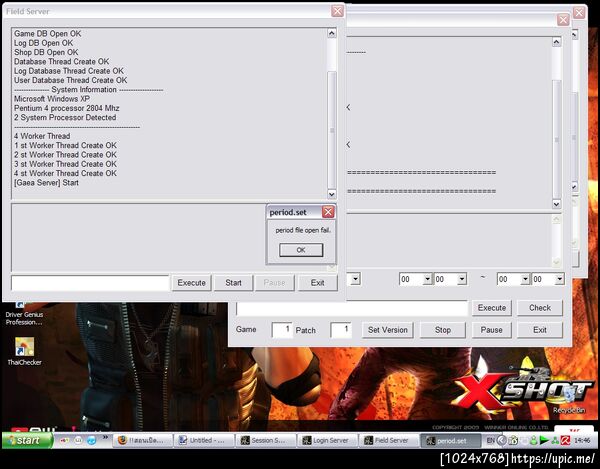This screenshot has width=600, height=469.
Task: Click the first quick launch icon
Action: (64, 441)
